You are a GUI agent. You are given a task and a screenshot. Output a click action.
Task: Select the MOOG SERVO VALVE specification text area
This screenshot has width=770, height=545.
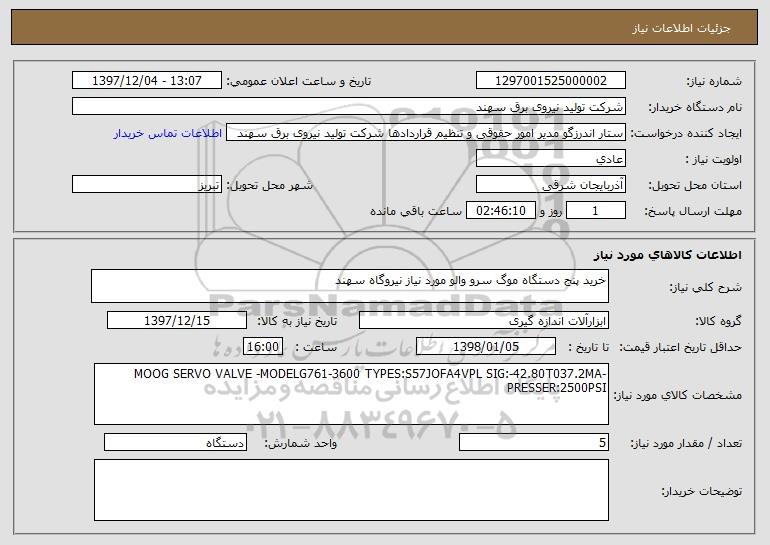point(351,394)
